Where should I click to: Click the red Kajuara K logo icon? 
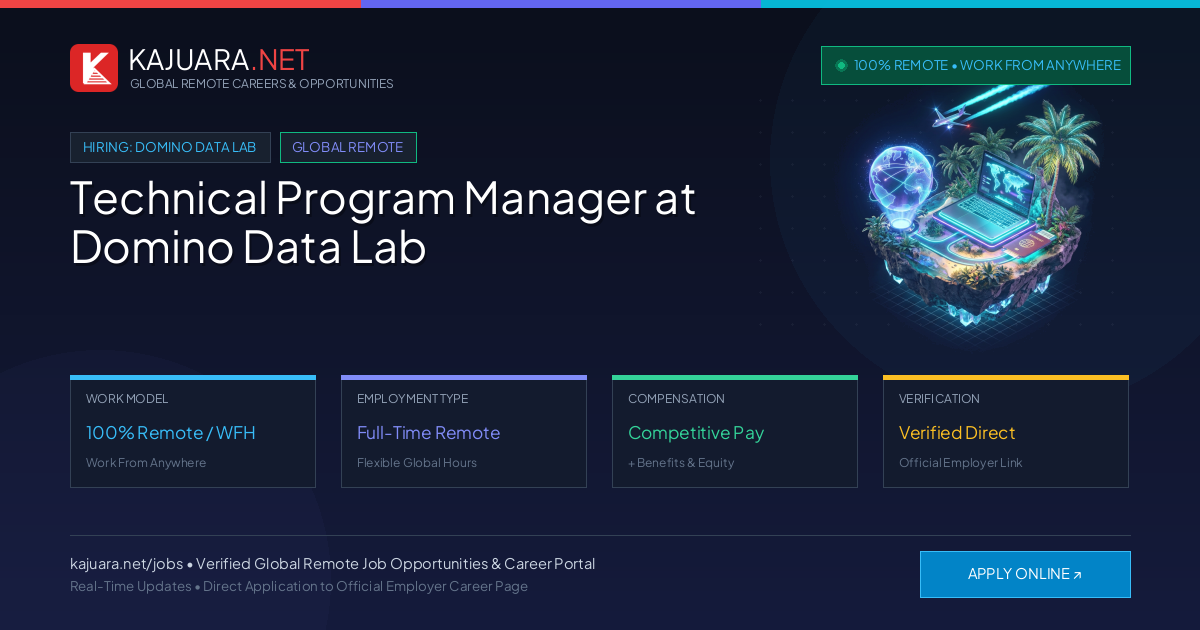[x=94, y=68]
